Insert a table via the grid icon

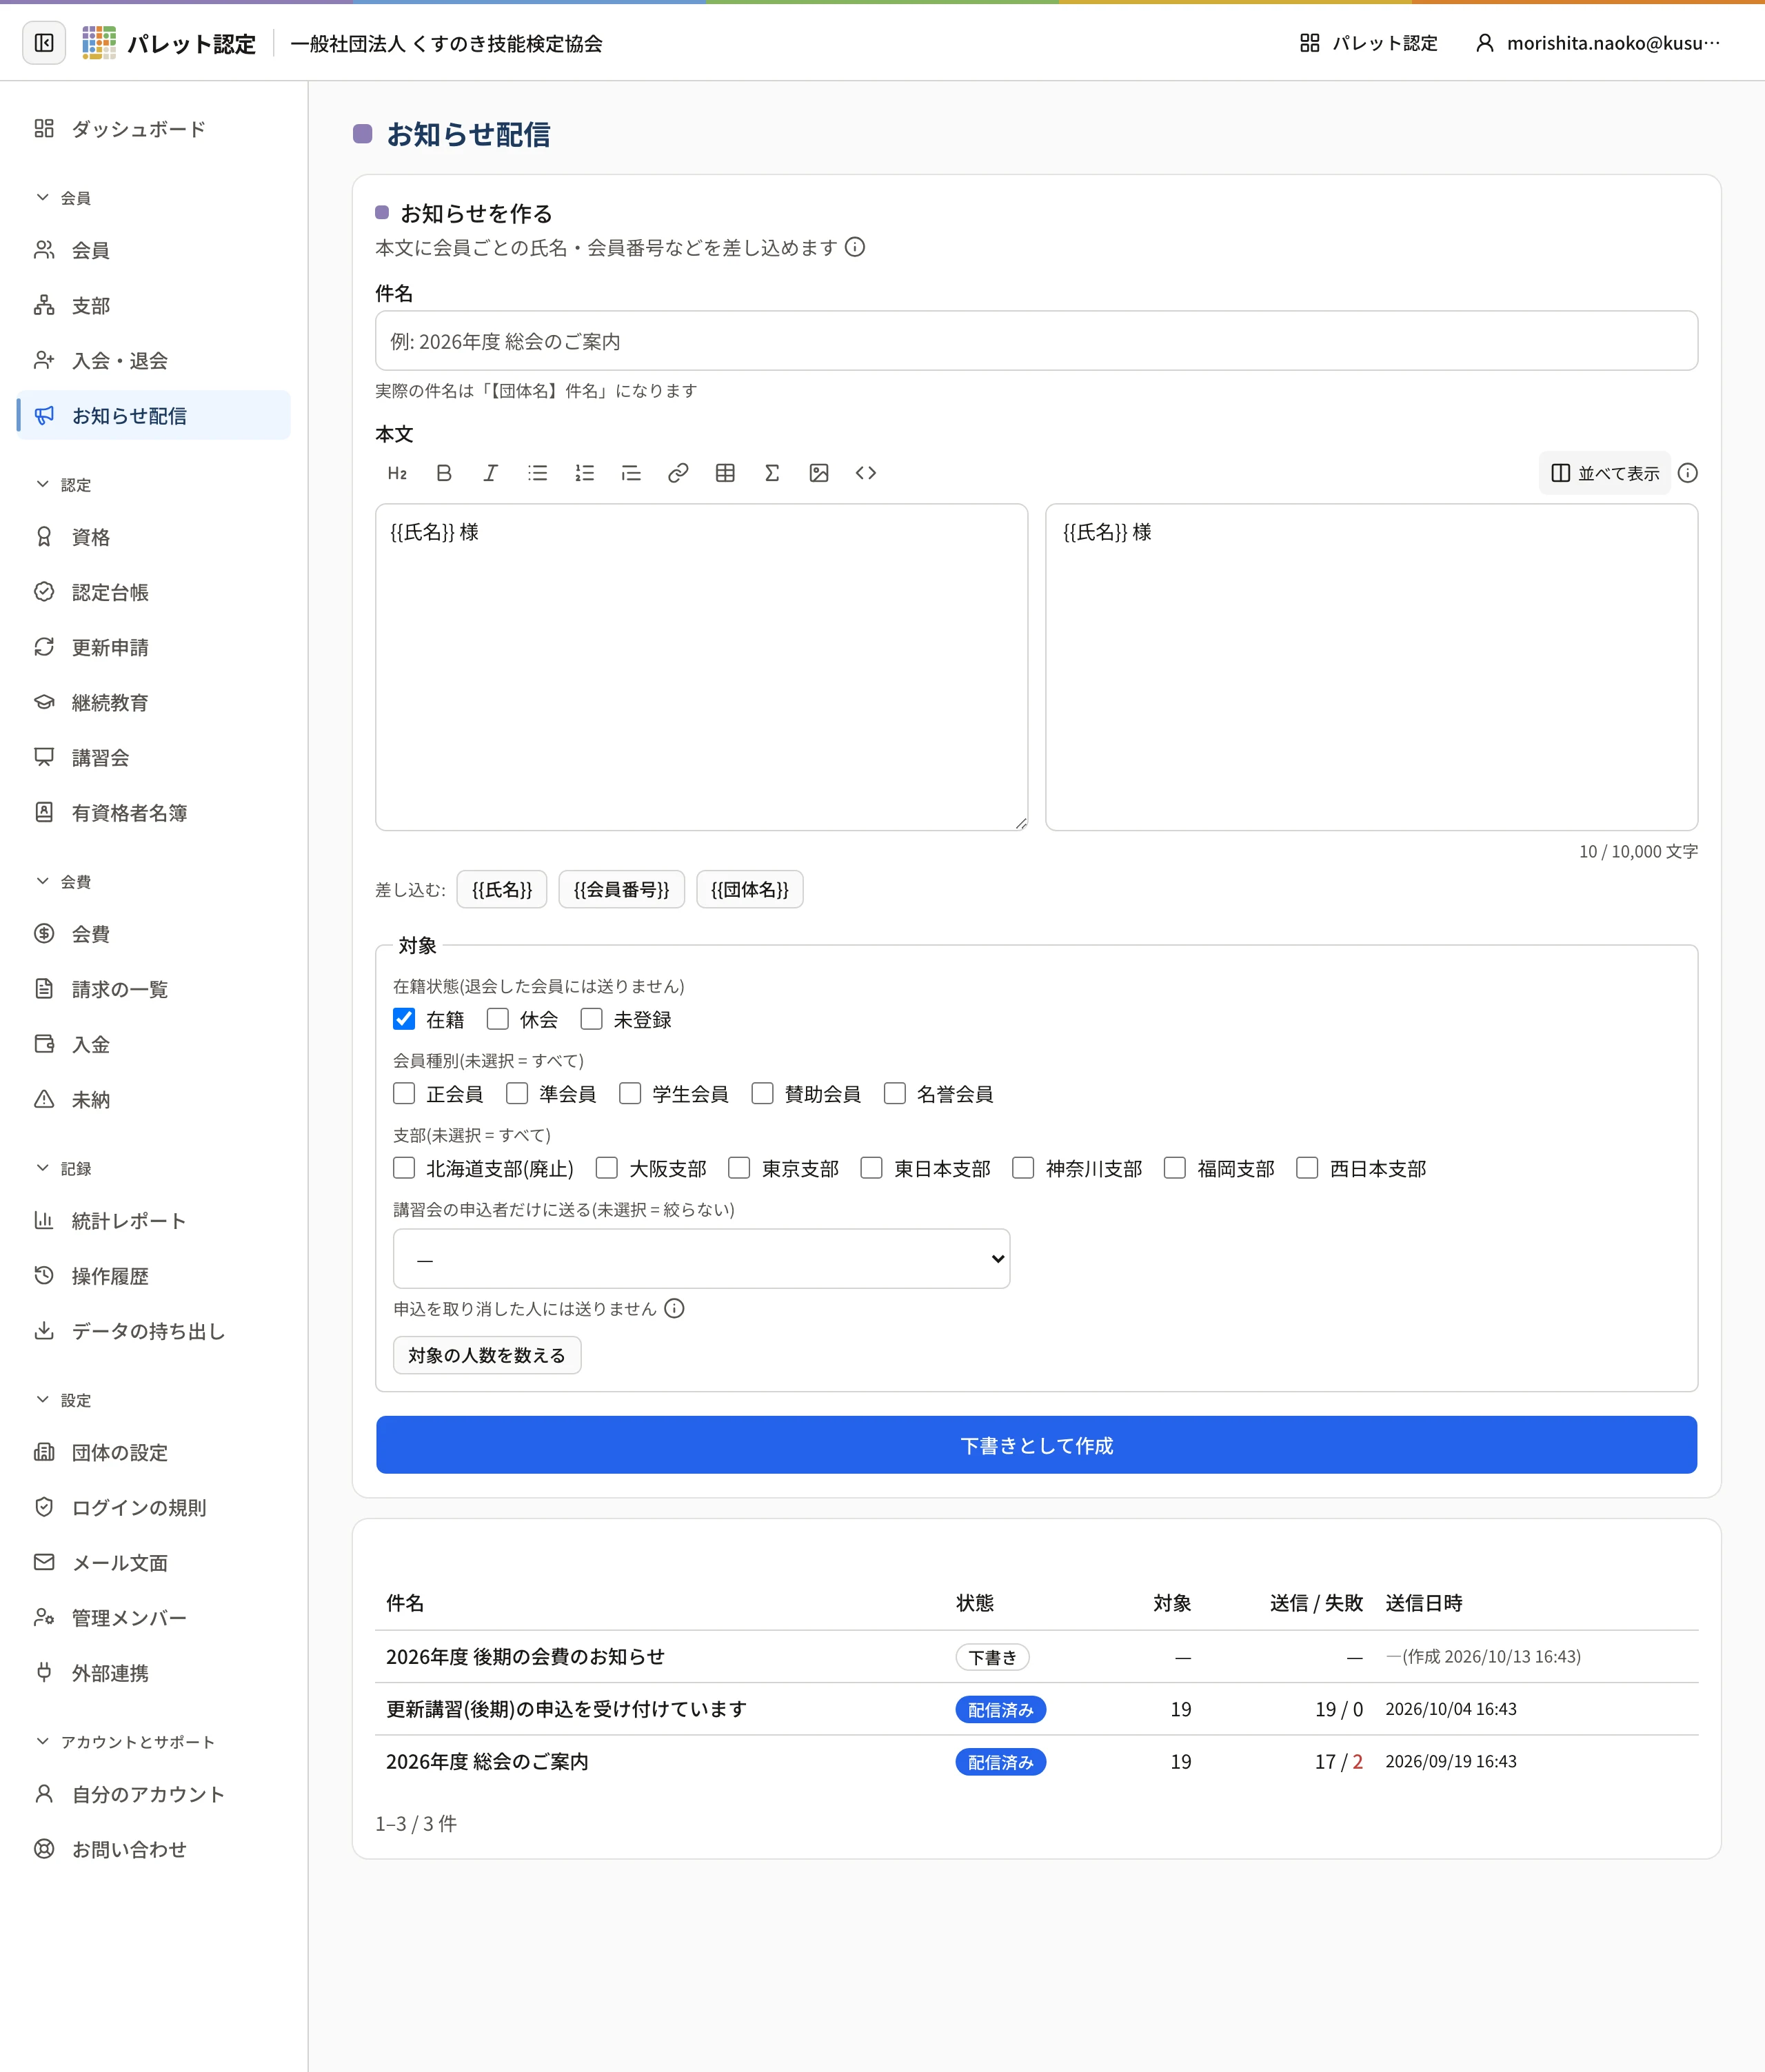725,473
